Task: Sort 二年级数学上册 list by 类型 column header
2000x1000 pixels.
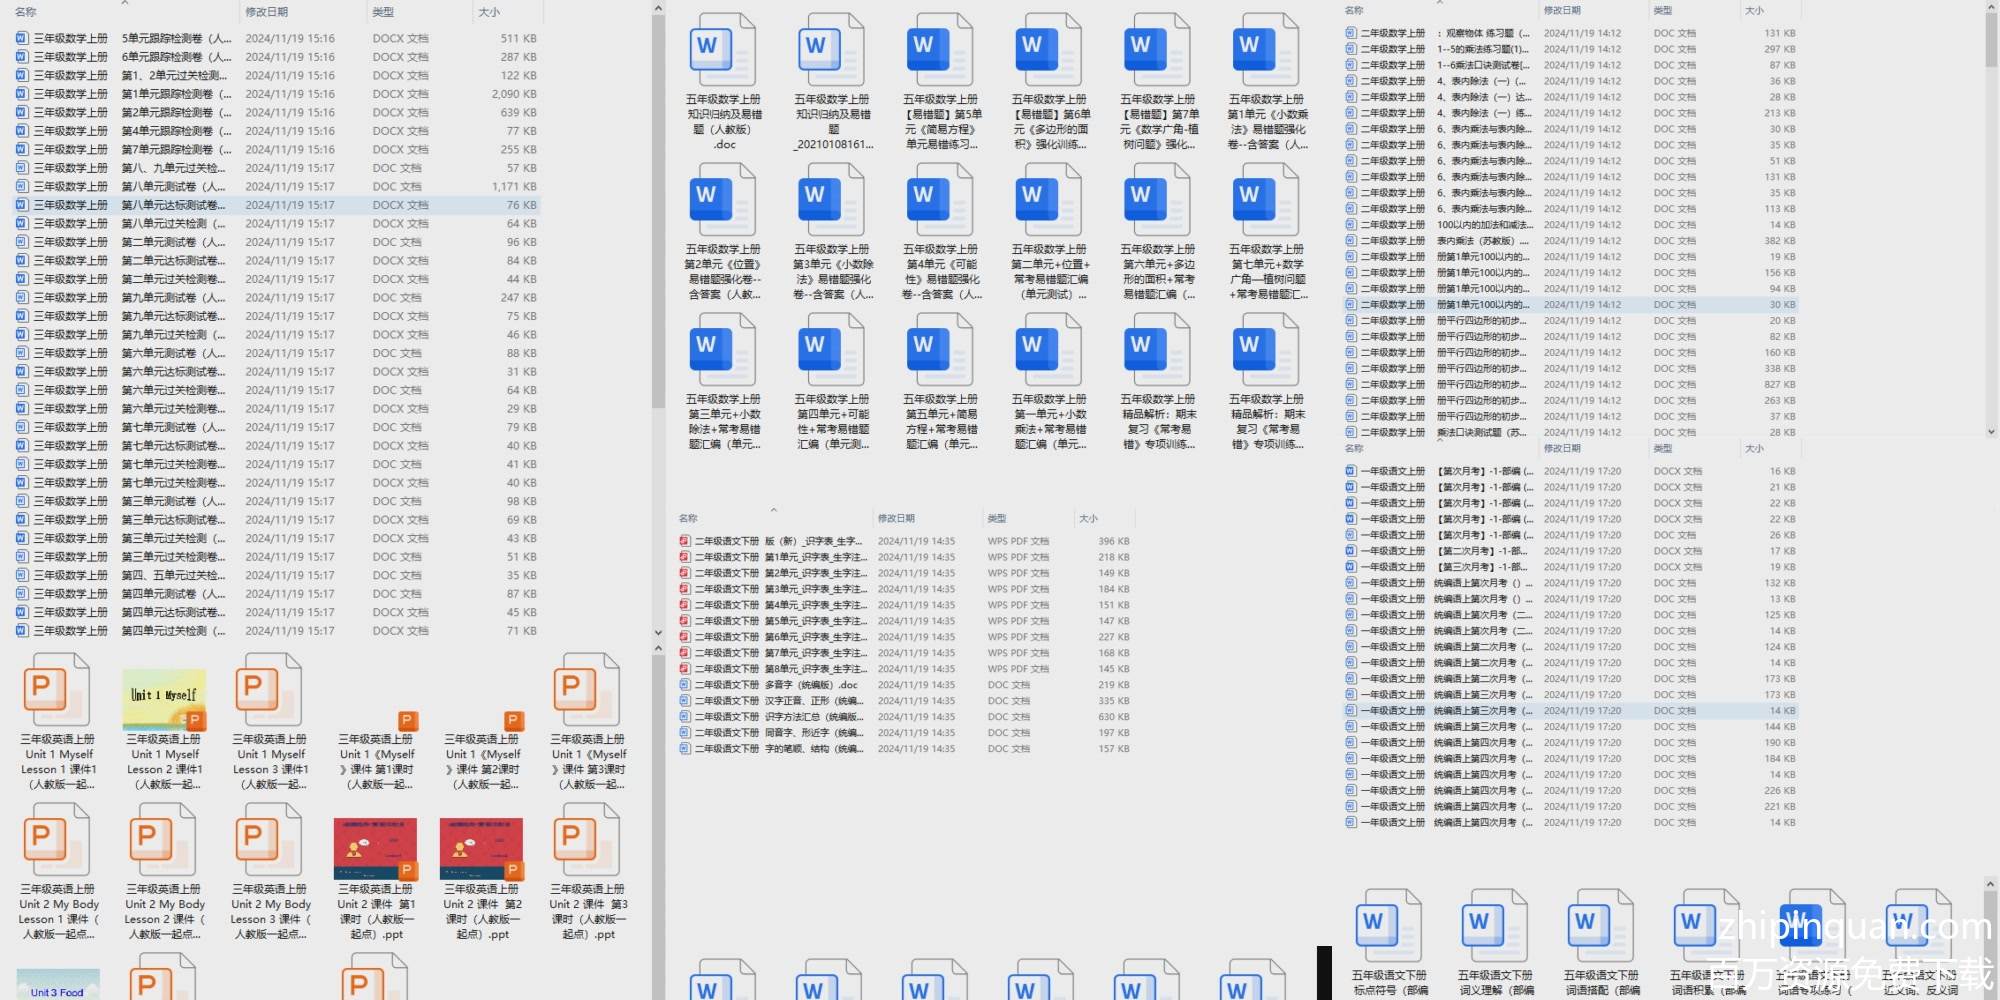Action: tap(1662, 10)
